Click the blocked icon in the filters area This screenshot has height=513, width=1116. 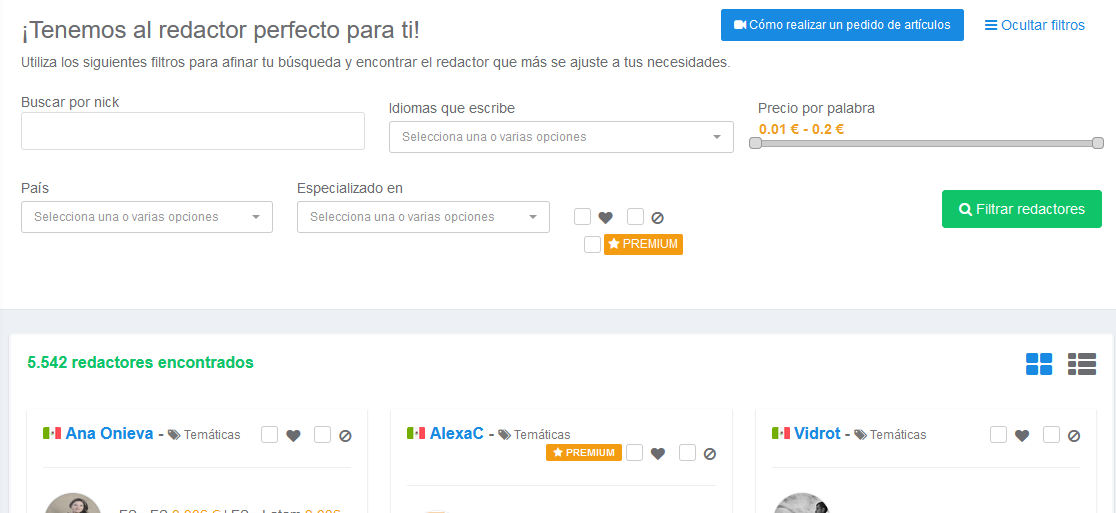point(658,218)
